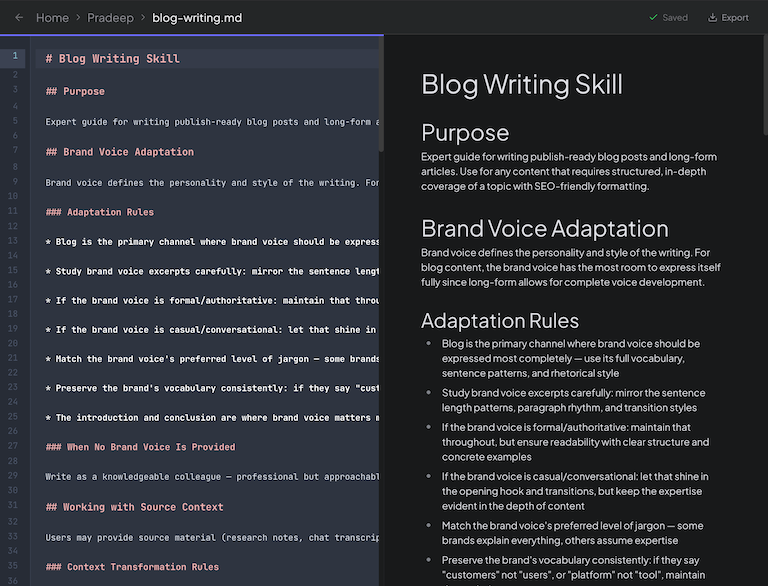Click line number 27 in the gutter
The height and width of the screenshot is (586, 768).
coord(13,445)
